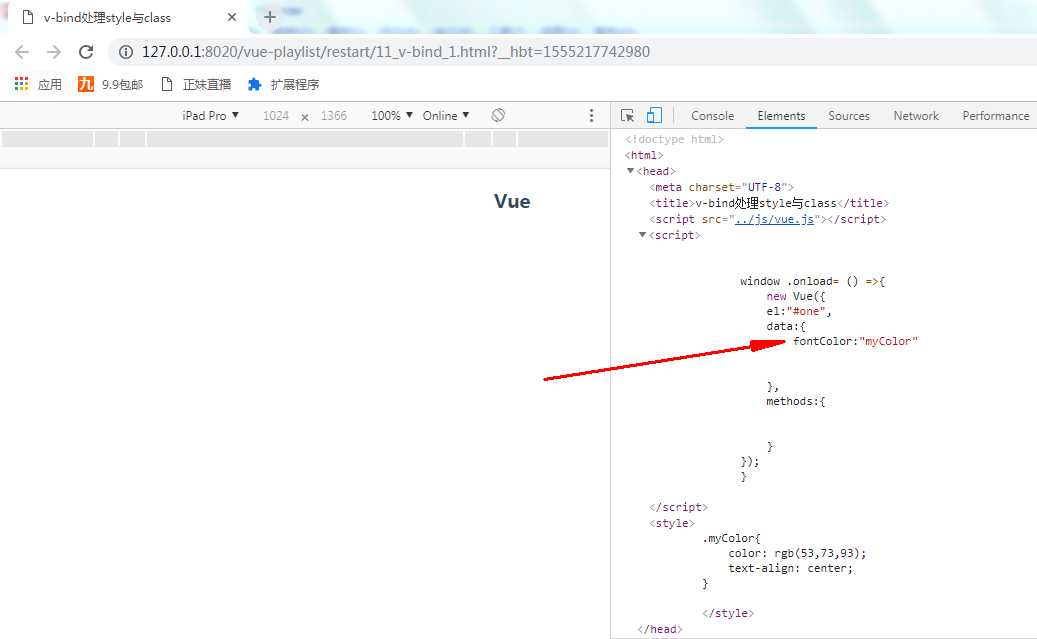Image resolution: width=1037 pixels, height=639 pixels.
Task: Click the fontColor:"myColor" code line
Action: pyautogui.click(x=855, y=341)
